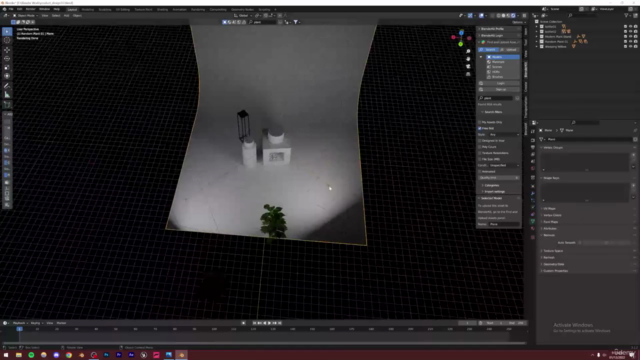Switch to the Sculpting workspace tab

[105, 9]
